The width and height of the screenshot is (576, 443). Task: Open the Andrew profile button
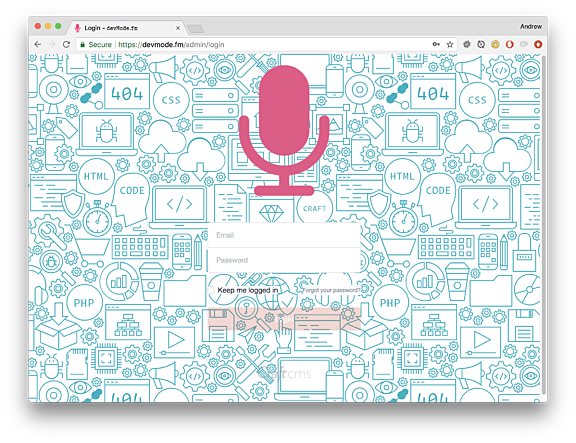(530, 26)
